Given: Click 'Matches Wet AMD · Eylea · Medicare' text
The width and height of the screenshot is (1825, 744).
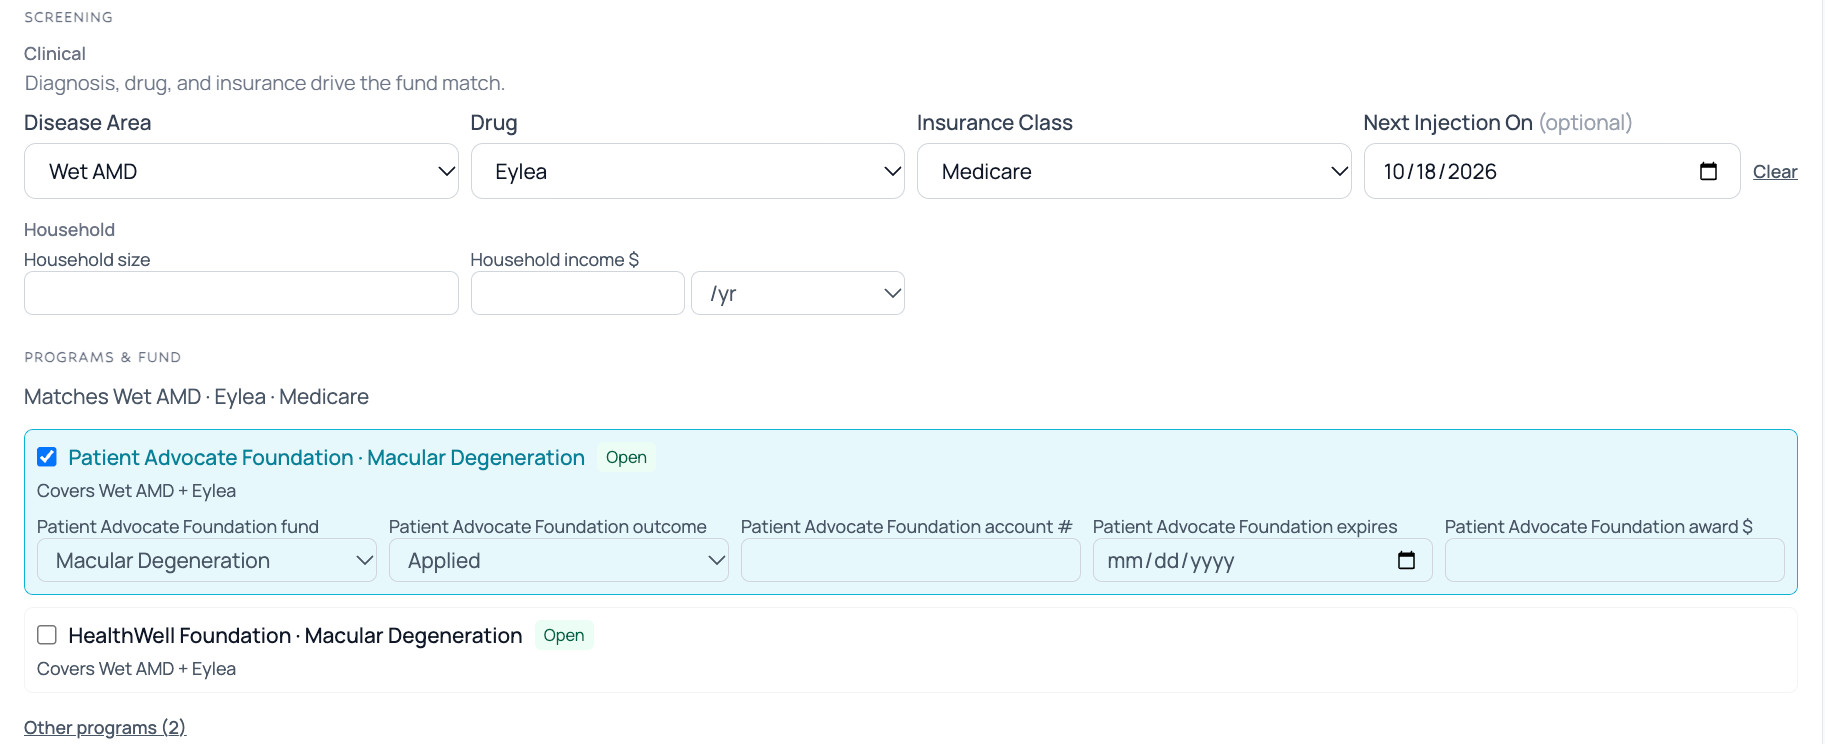Looking at the screenshot, I should tap(196, 397).
